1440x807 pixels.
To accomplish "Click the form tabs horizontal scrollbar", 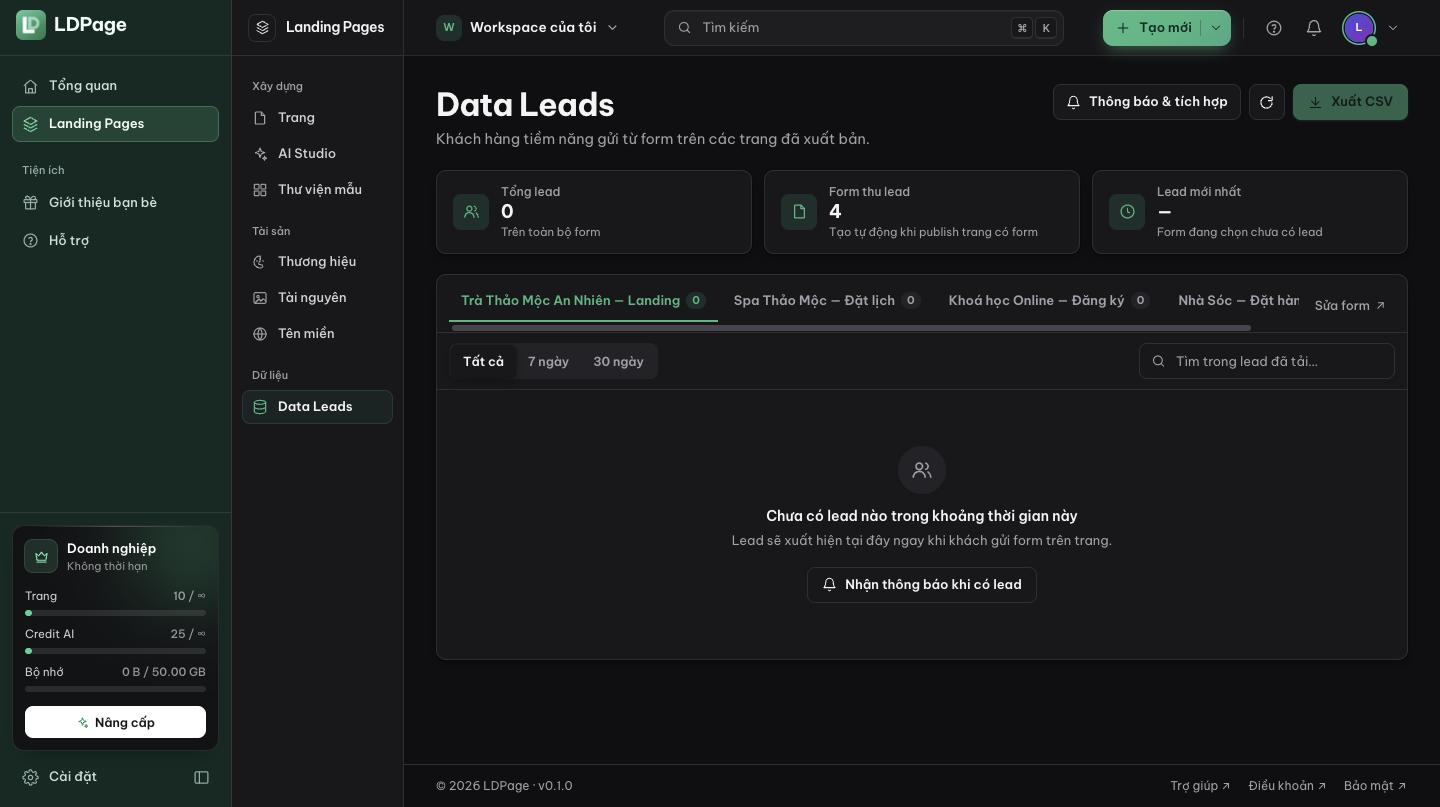I will click(851, 328).
